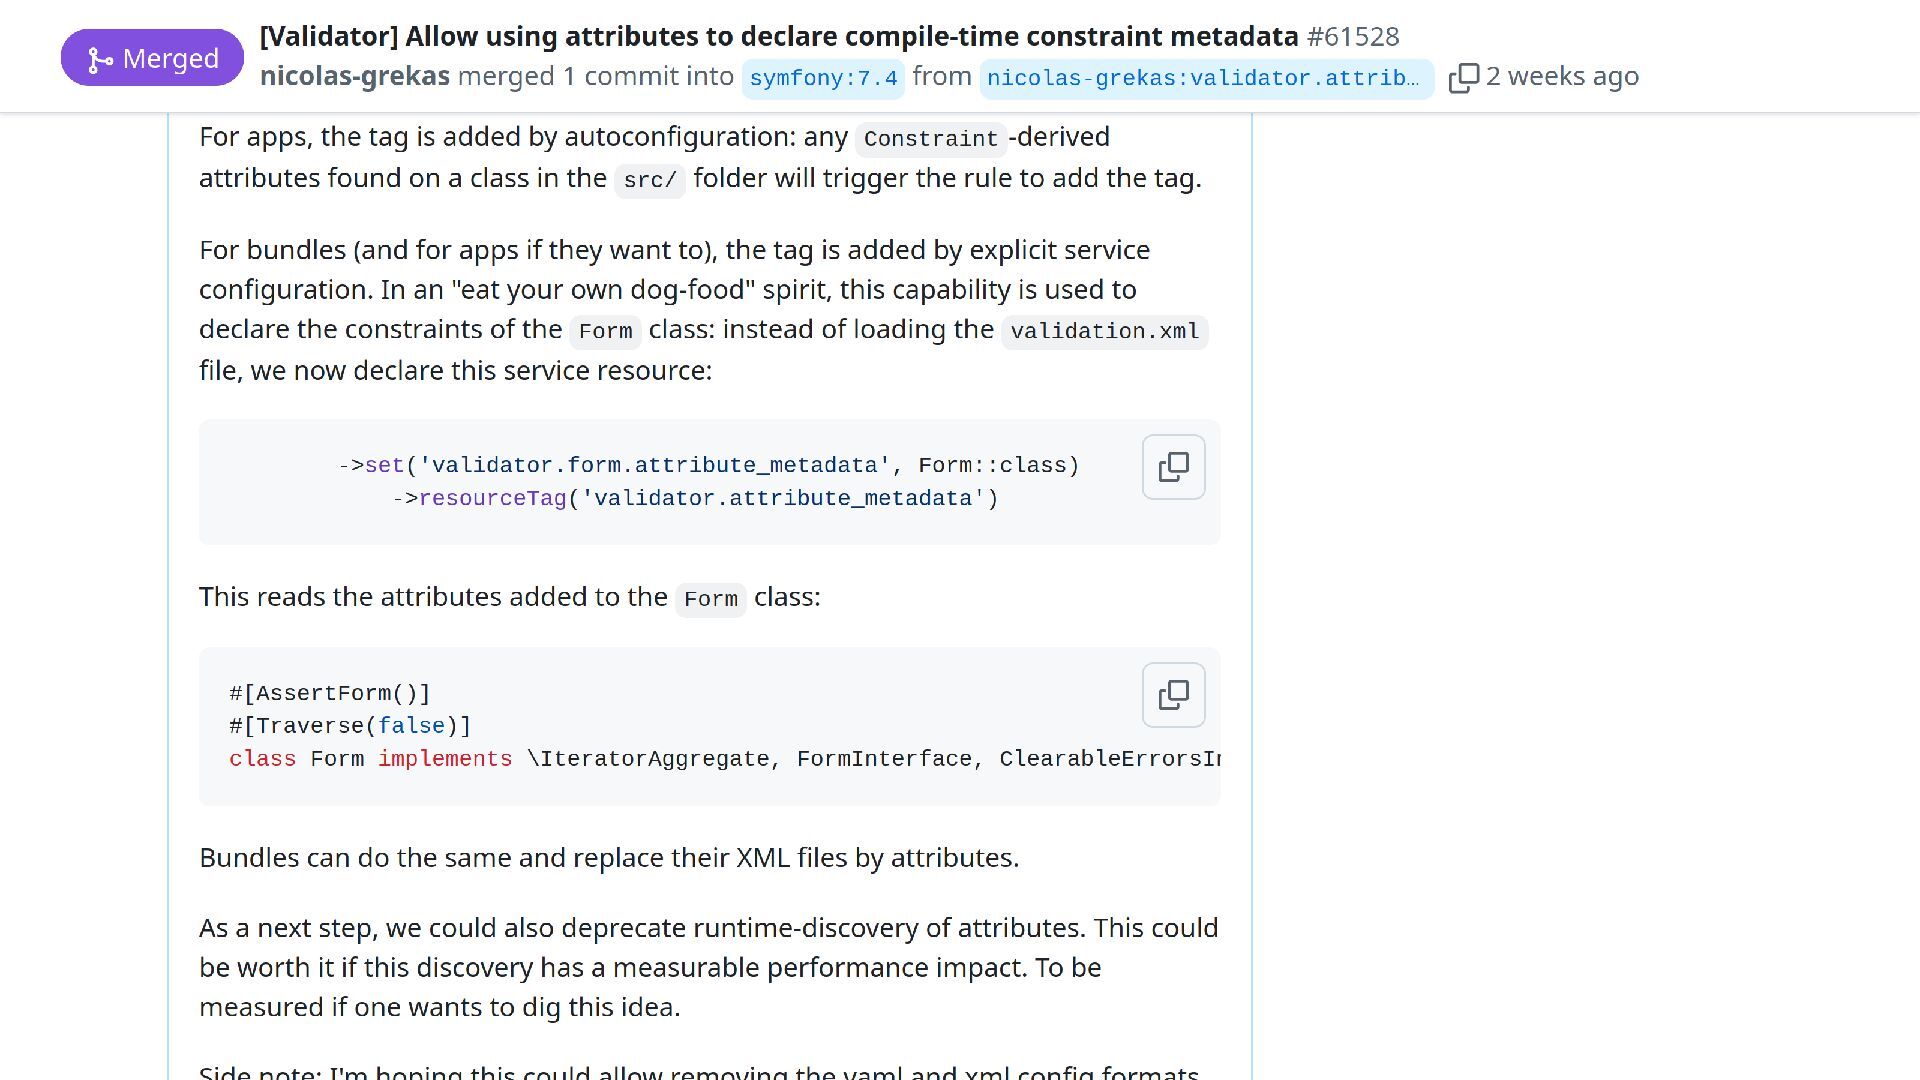Click the merge icon in Merged badge

pos(100,60)
